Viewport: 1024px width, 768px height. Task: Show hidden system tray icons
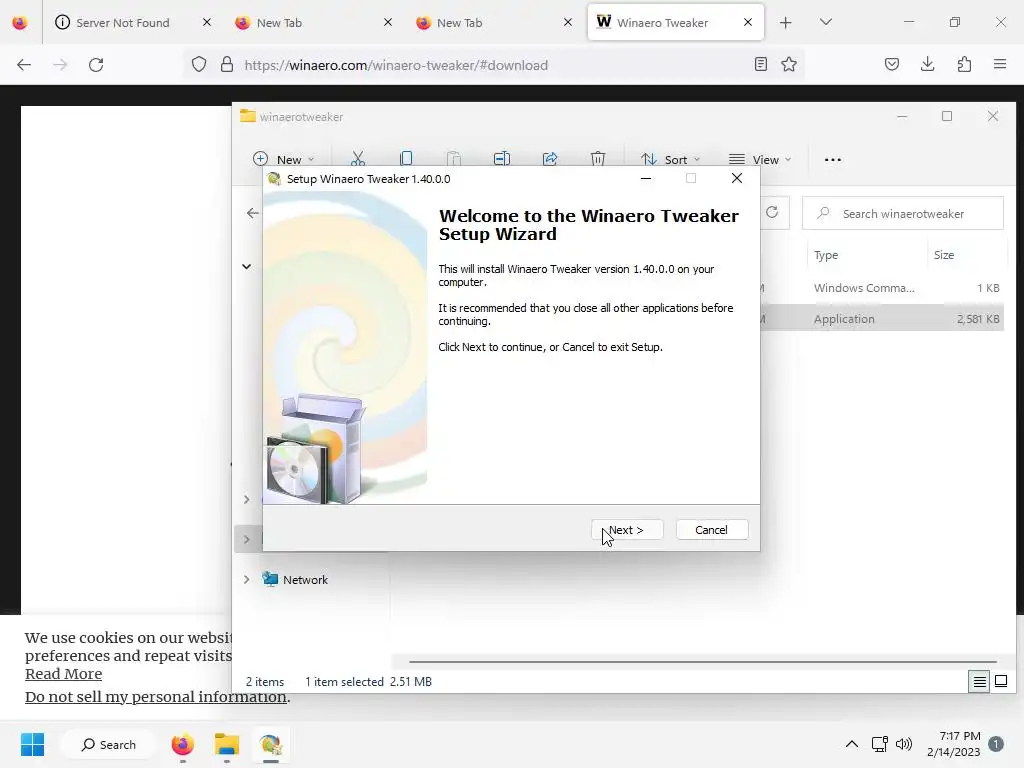pos(852,744)
